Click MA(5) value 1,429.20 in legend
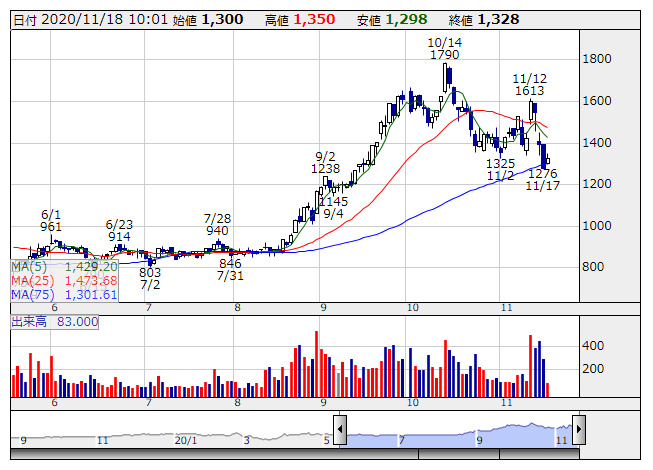Screen dimensions: 653x470 (91, 266)
